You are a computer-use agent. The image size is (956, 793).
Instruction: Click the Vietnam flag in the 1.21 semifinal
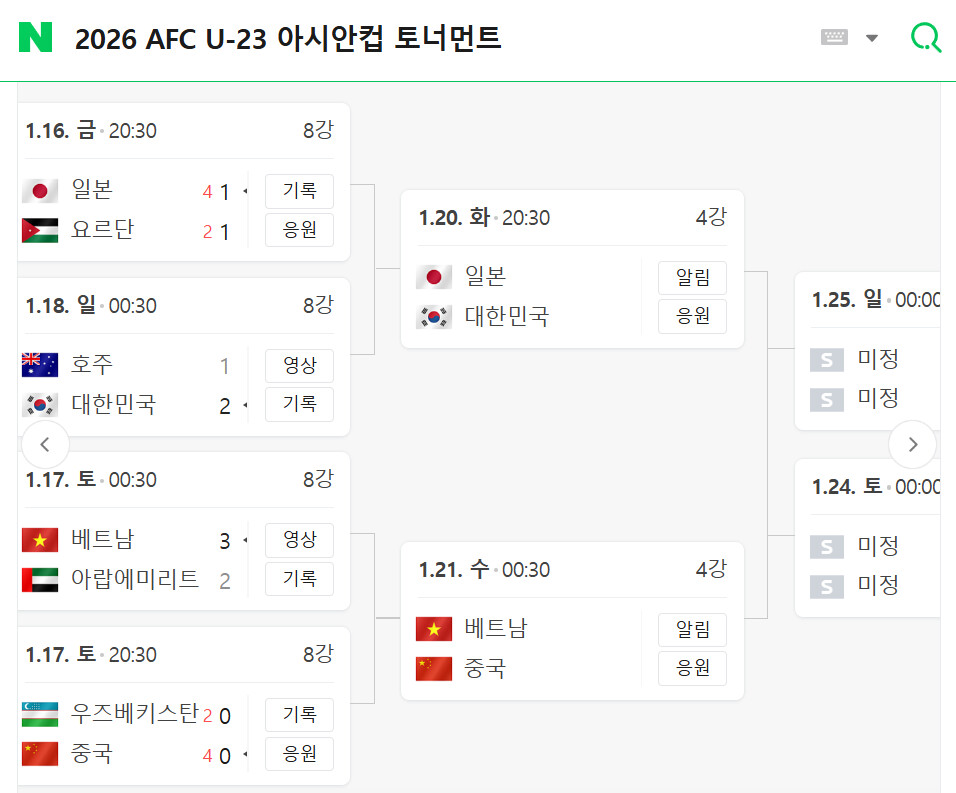[x=433, y=629]
